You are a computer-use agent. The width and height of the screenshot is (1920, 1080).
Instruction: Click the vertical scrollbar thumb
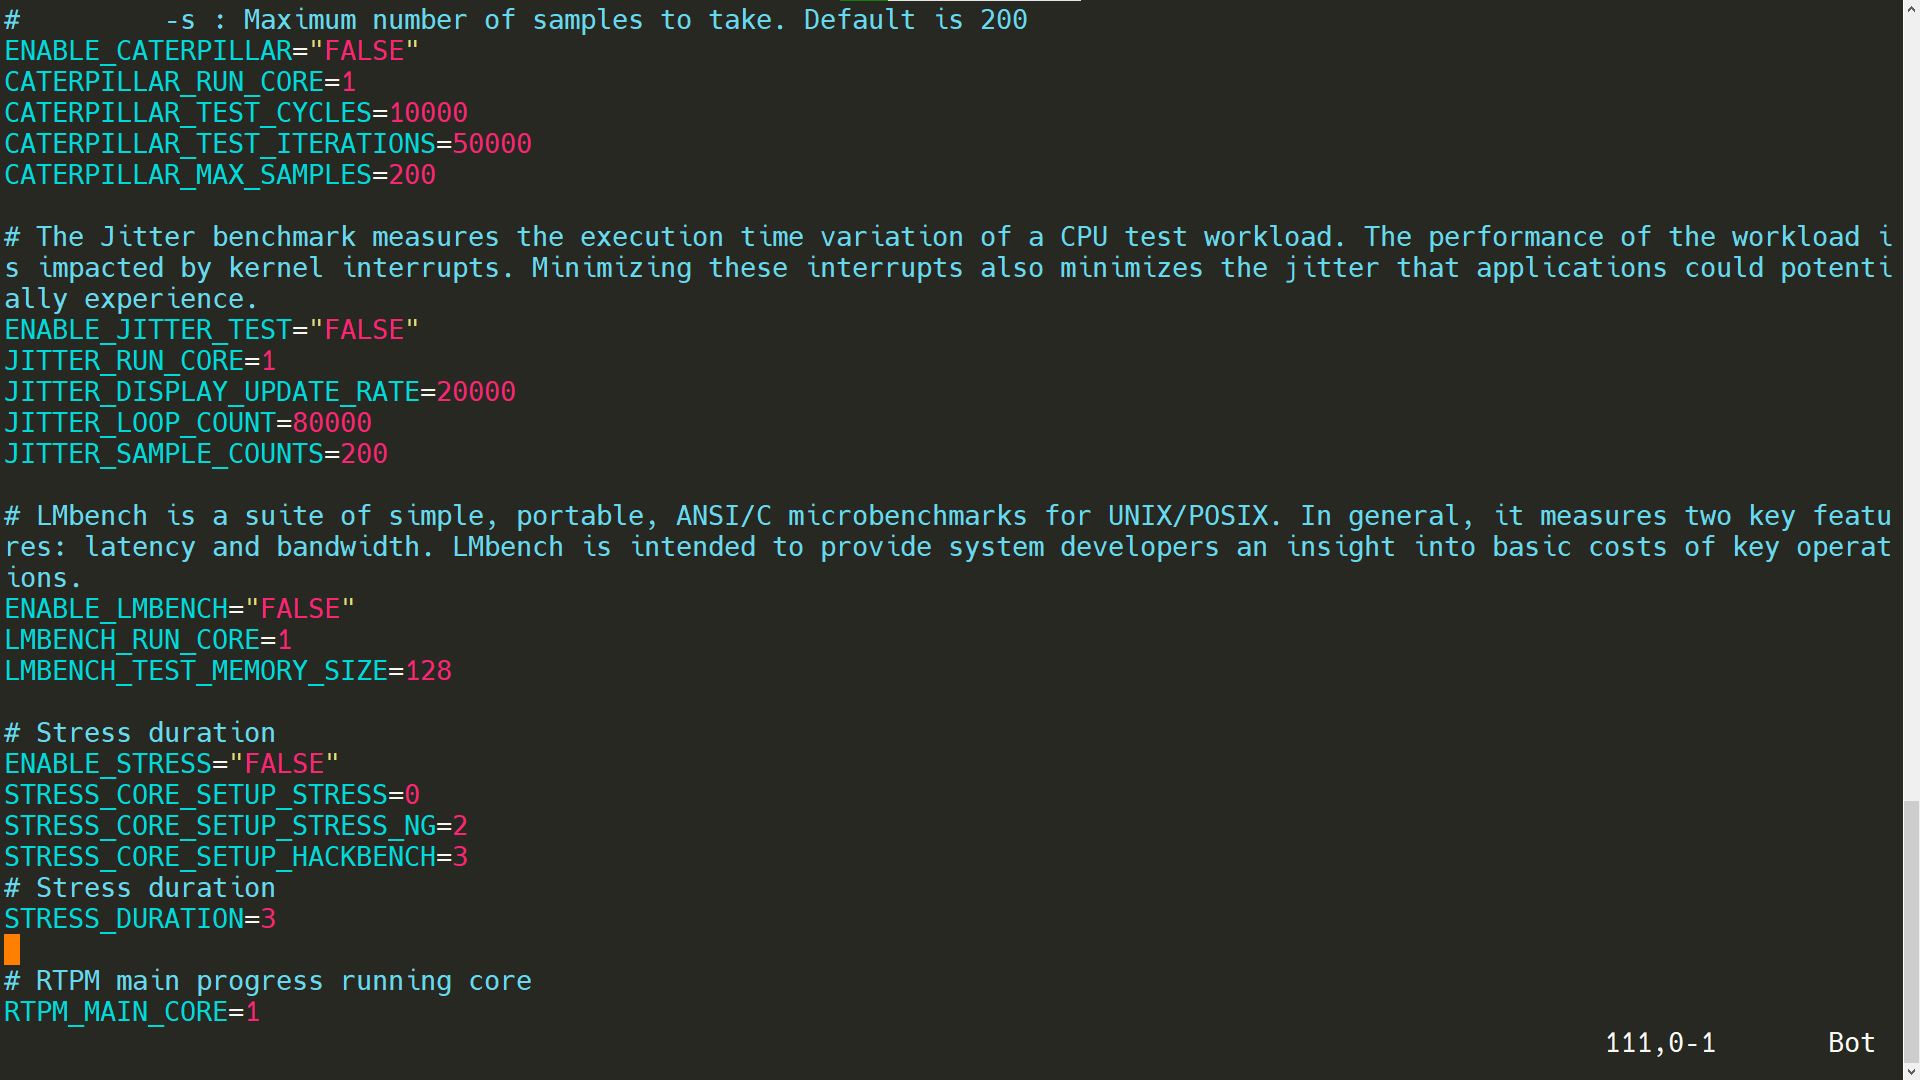(1911, 930)
